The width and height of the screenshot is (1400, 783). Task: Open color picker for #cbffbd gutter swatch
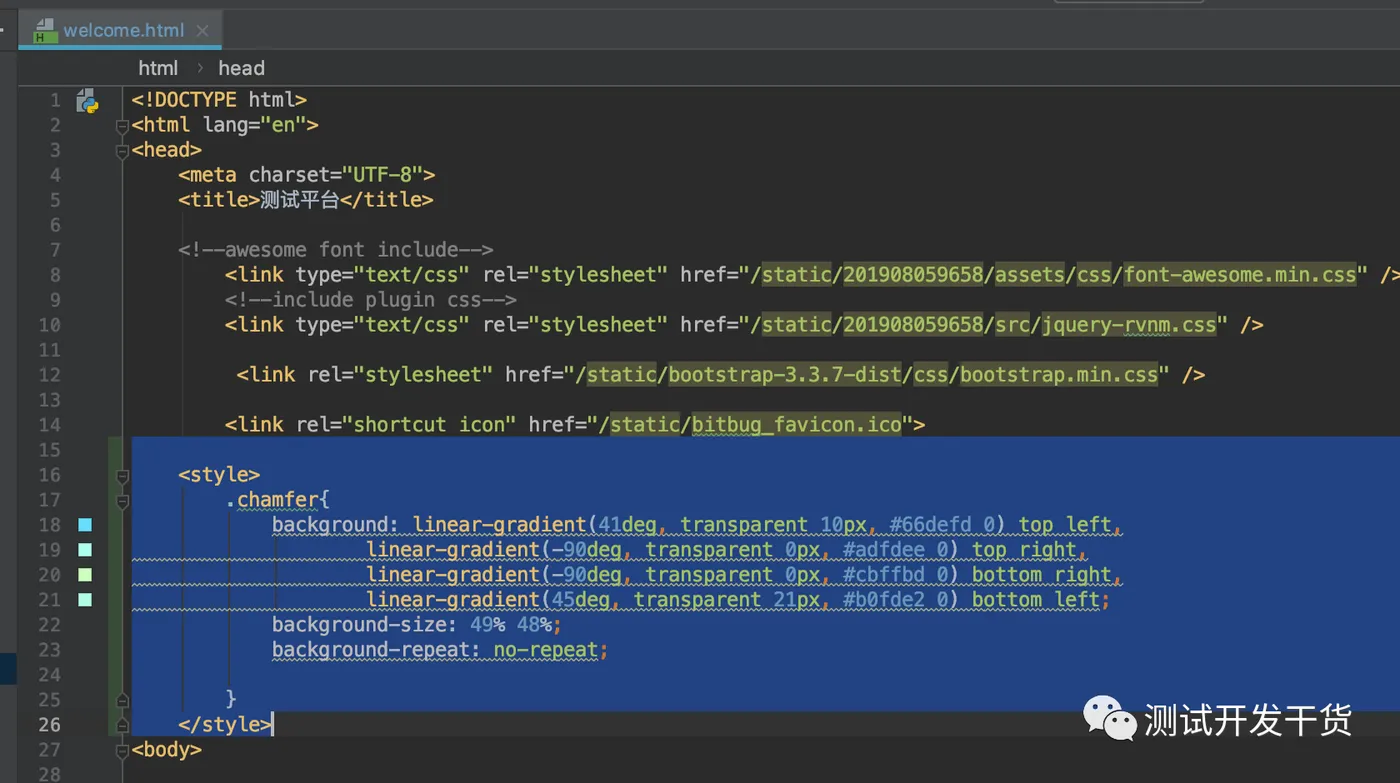(x=85, y=575)
